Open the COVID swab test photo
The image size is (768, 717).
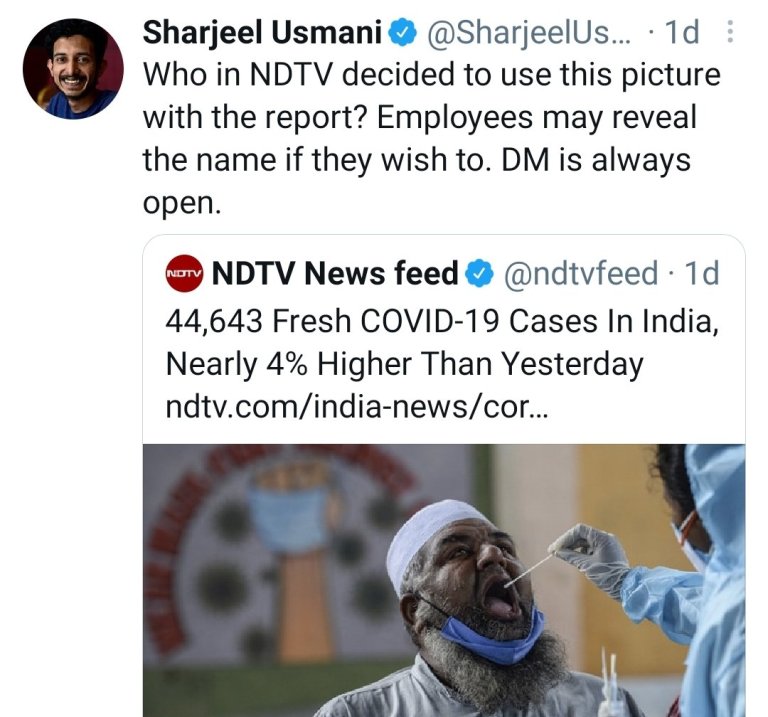pos(444,580)
